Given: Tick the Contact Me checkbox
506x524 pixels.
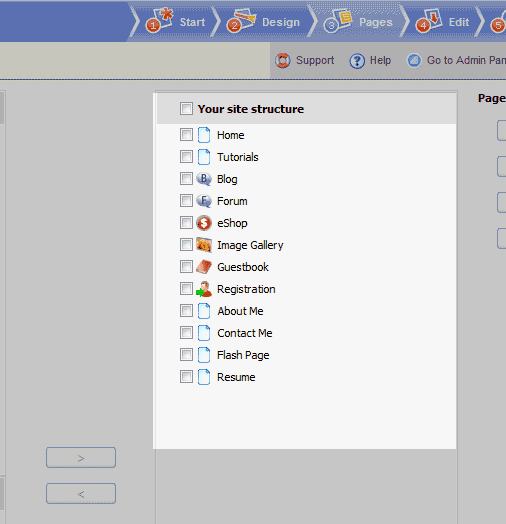Looking at the screenshot, I should tap(186, 333).
